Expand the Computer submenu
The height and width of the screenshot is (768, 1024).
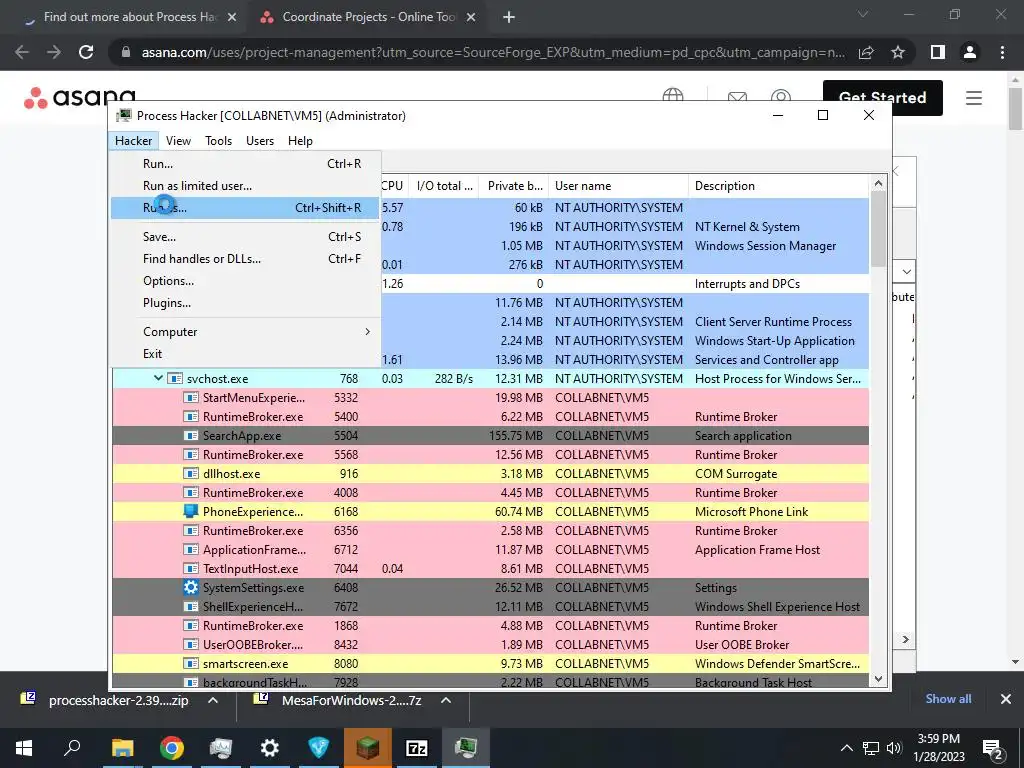pyautogui.click(x=245, y=332)
